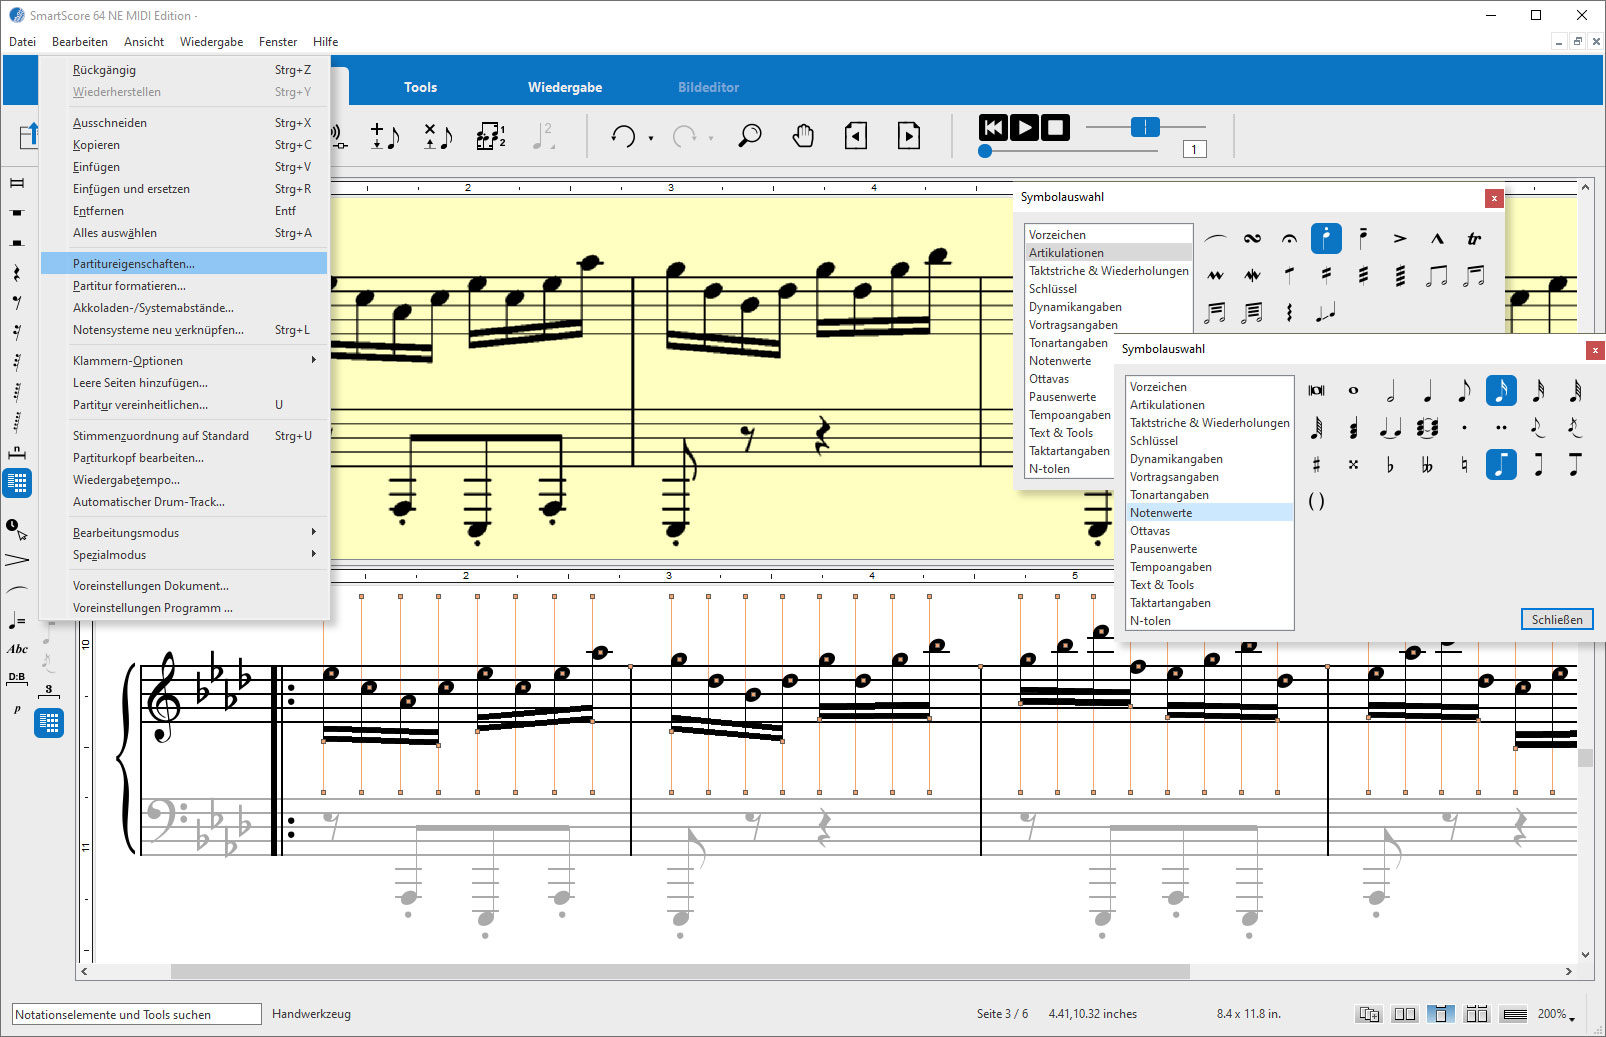Select the sharp accidental symbol
The image size is (1606, 1037).
click(x=1316, y=465)
